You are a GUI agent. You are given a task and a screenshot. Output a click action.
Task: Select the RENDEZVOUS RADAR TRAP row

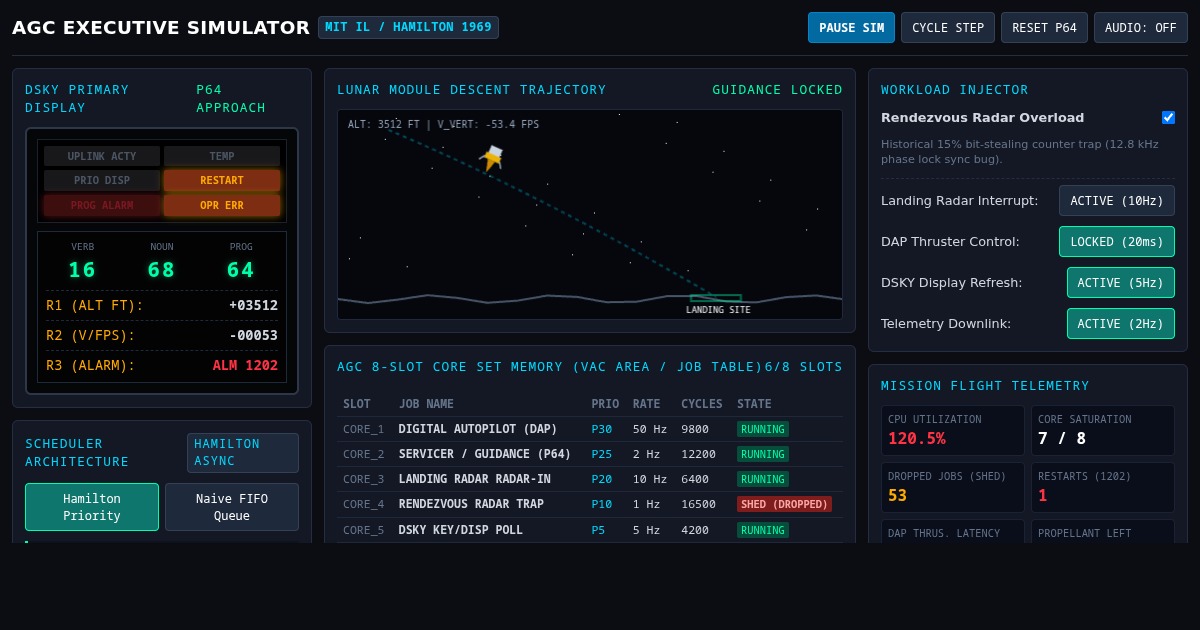[590, 504]
